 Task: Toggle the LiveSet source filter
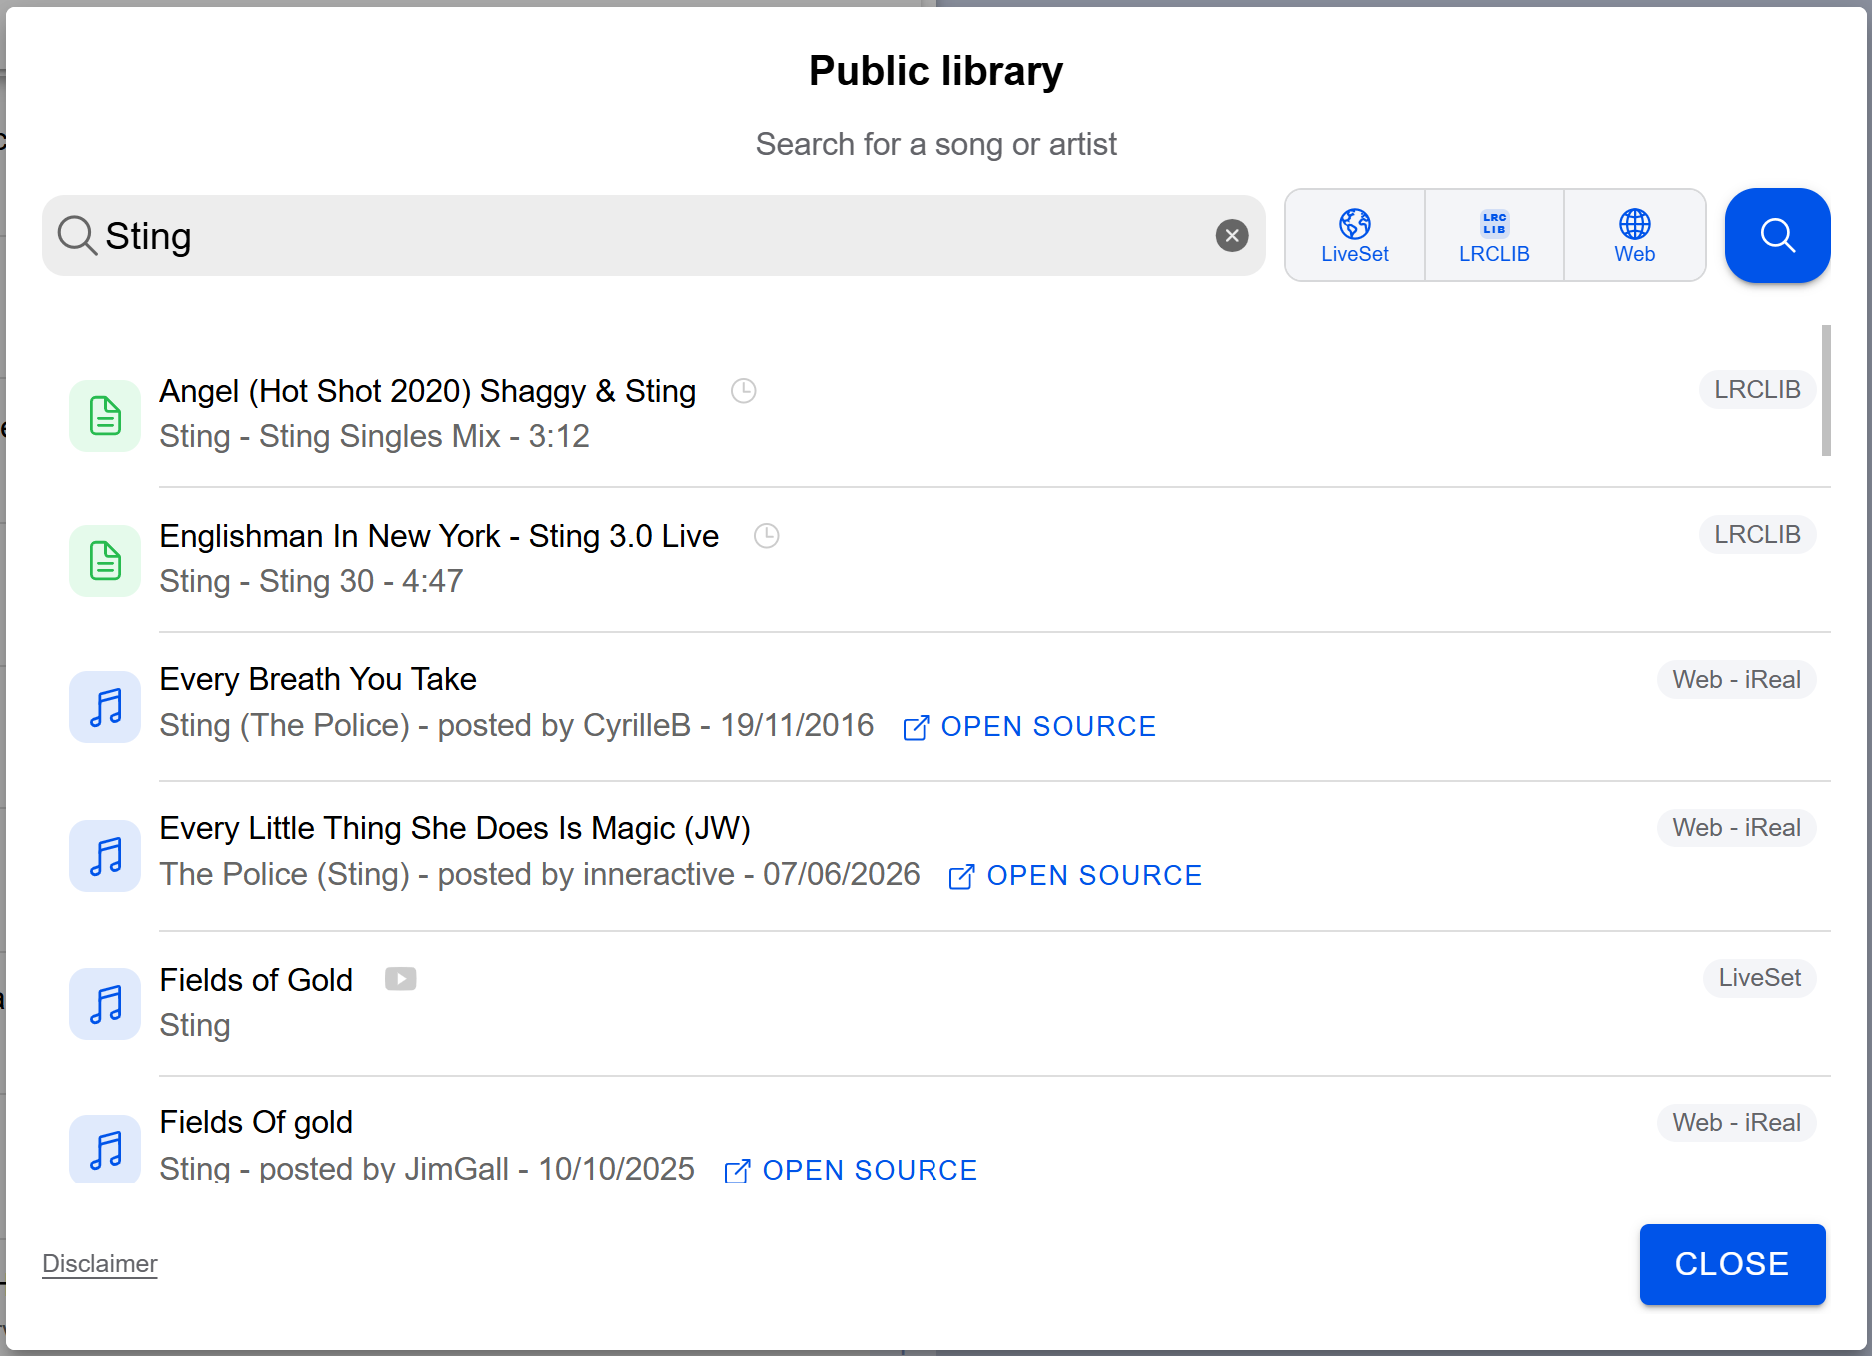[1355, 236]
